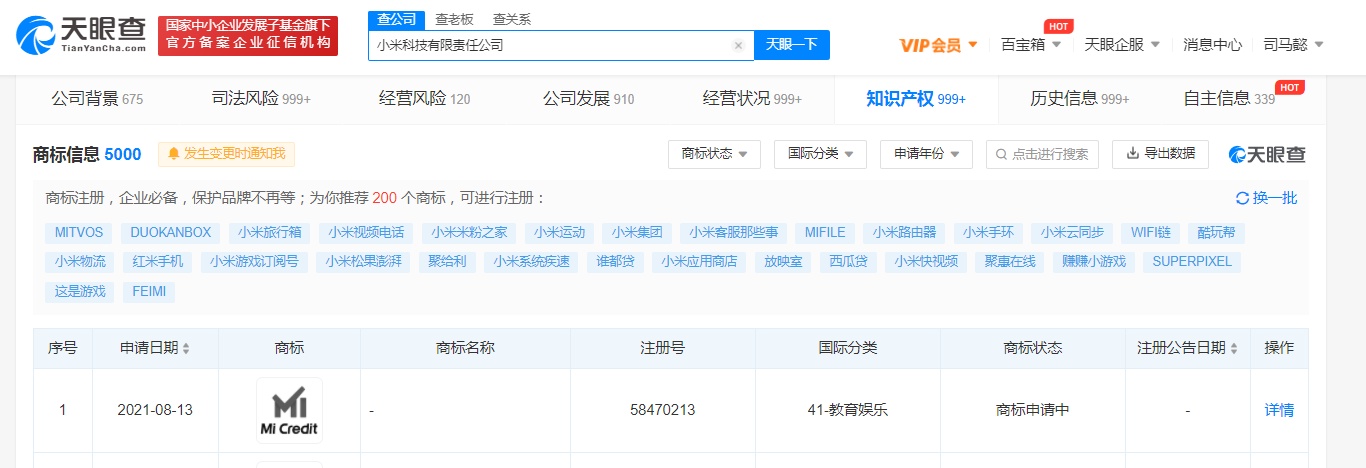Open the 司法风险 tab

(x=261, y=98)
